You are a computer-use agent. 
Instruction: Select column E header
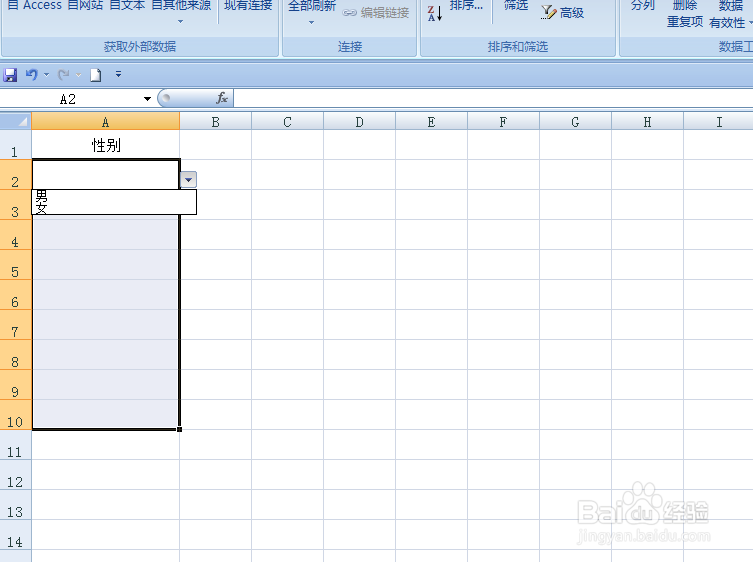431,122
